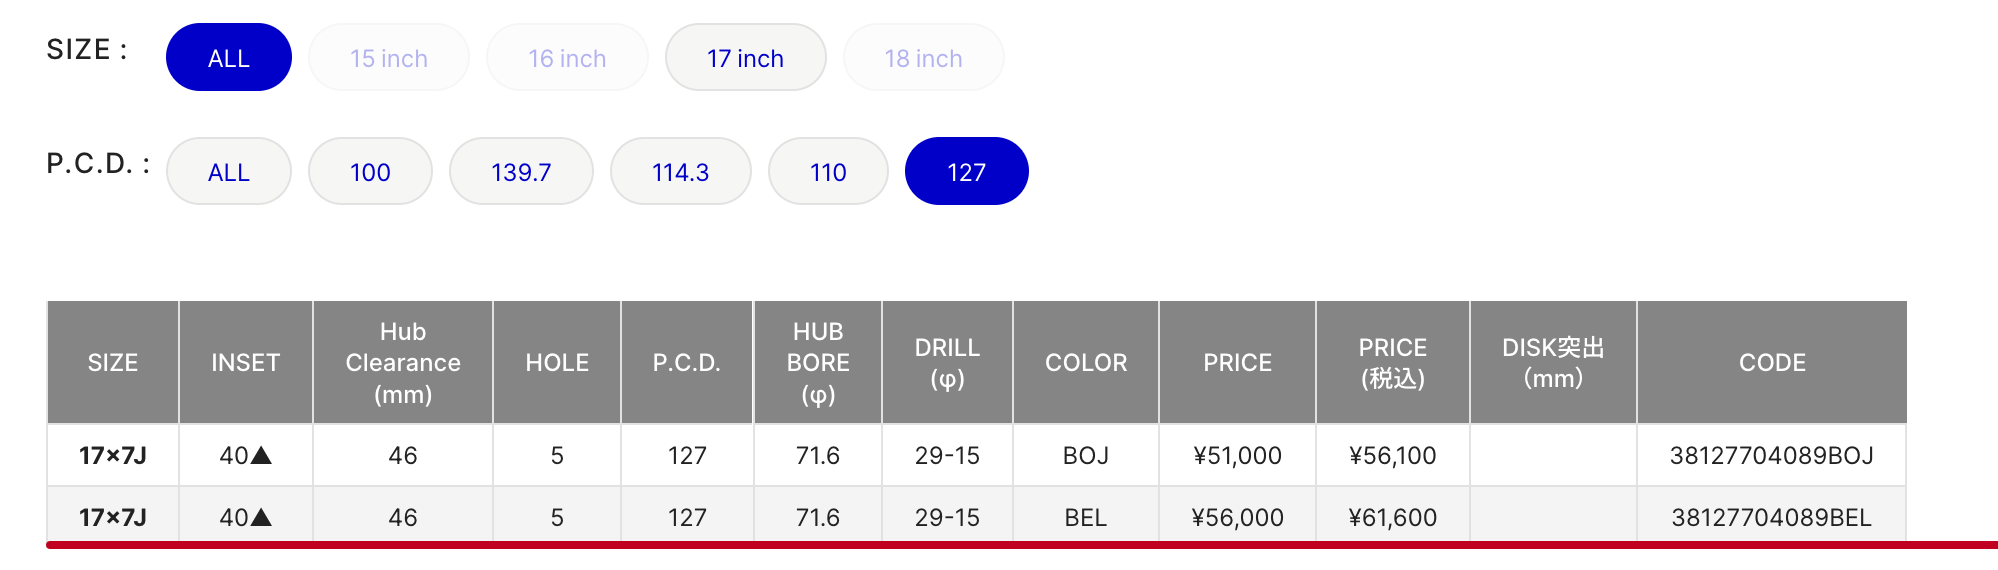Image resolution: width=1998 pixels, height=570 pixels.
Task: Click the COLOR column header
Action: pos(1086,363)
